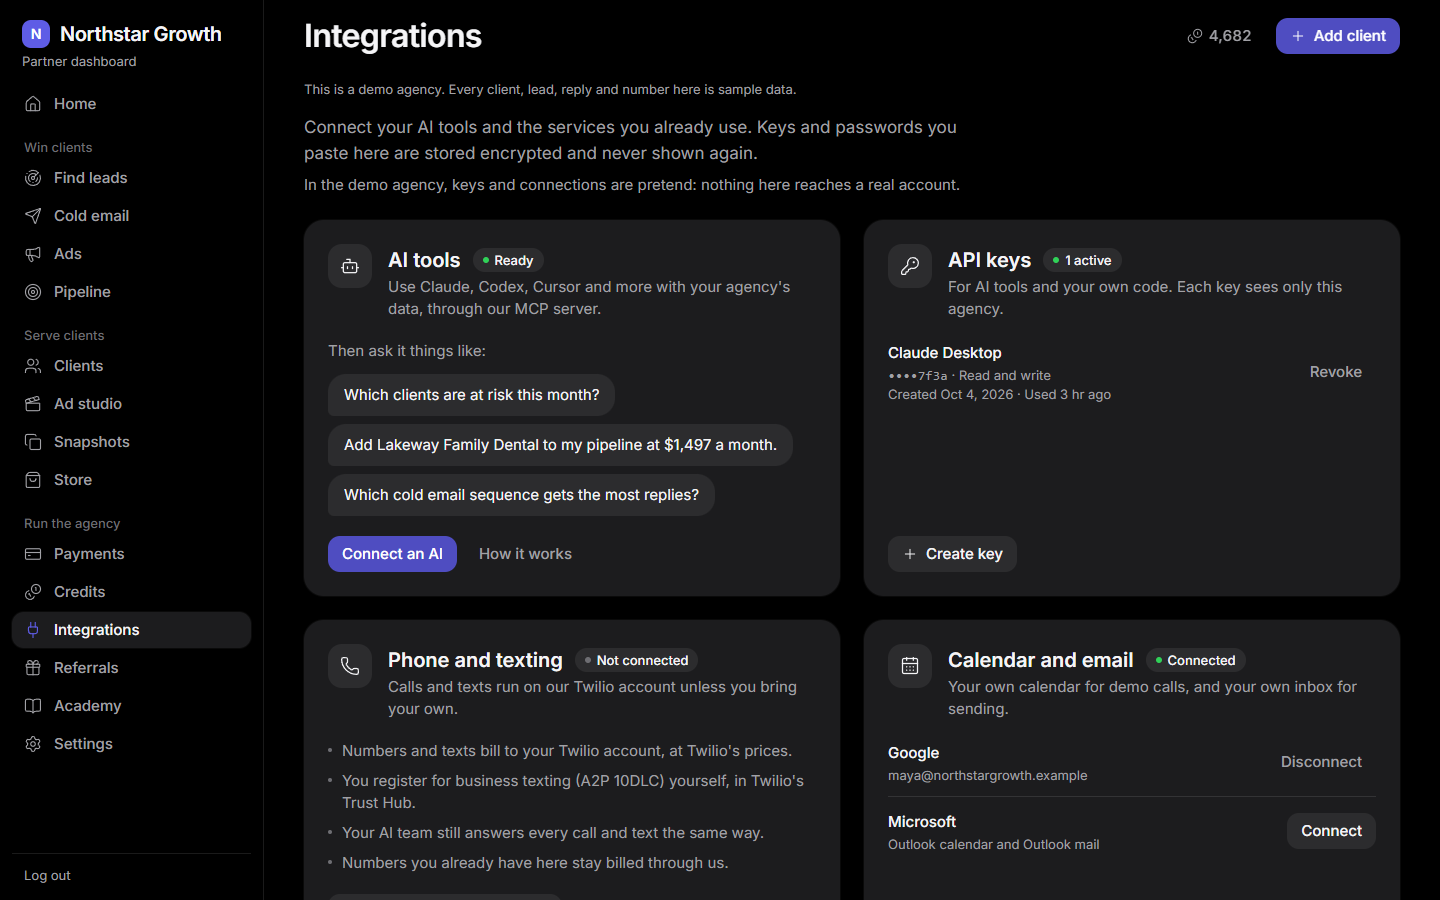Image resolution: width=1440 pixels, height=900 pixels.
Task: Click the Cold email paper-plane icon
Action: [x=33, y=216]
